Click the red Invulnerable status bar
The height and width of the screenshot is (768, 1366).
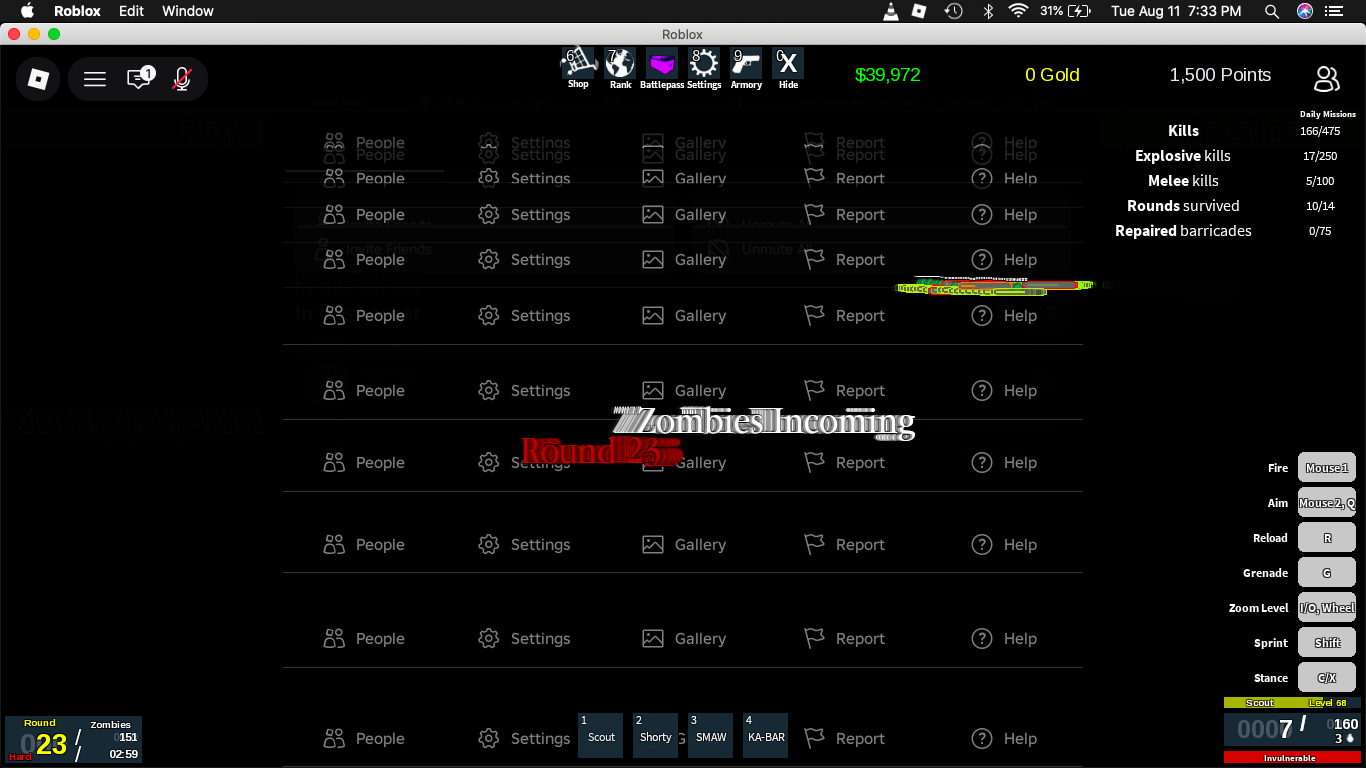(1292, 758)
